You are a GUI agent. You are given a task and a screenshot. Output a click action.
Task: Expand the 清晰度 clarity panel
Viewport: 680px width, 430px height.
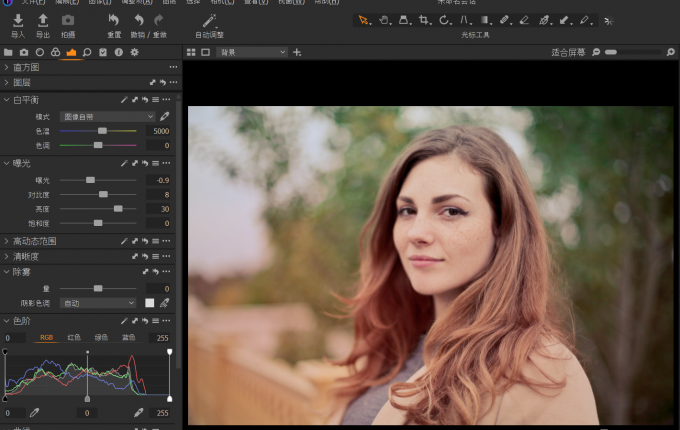[6, 257]
